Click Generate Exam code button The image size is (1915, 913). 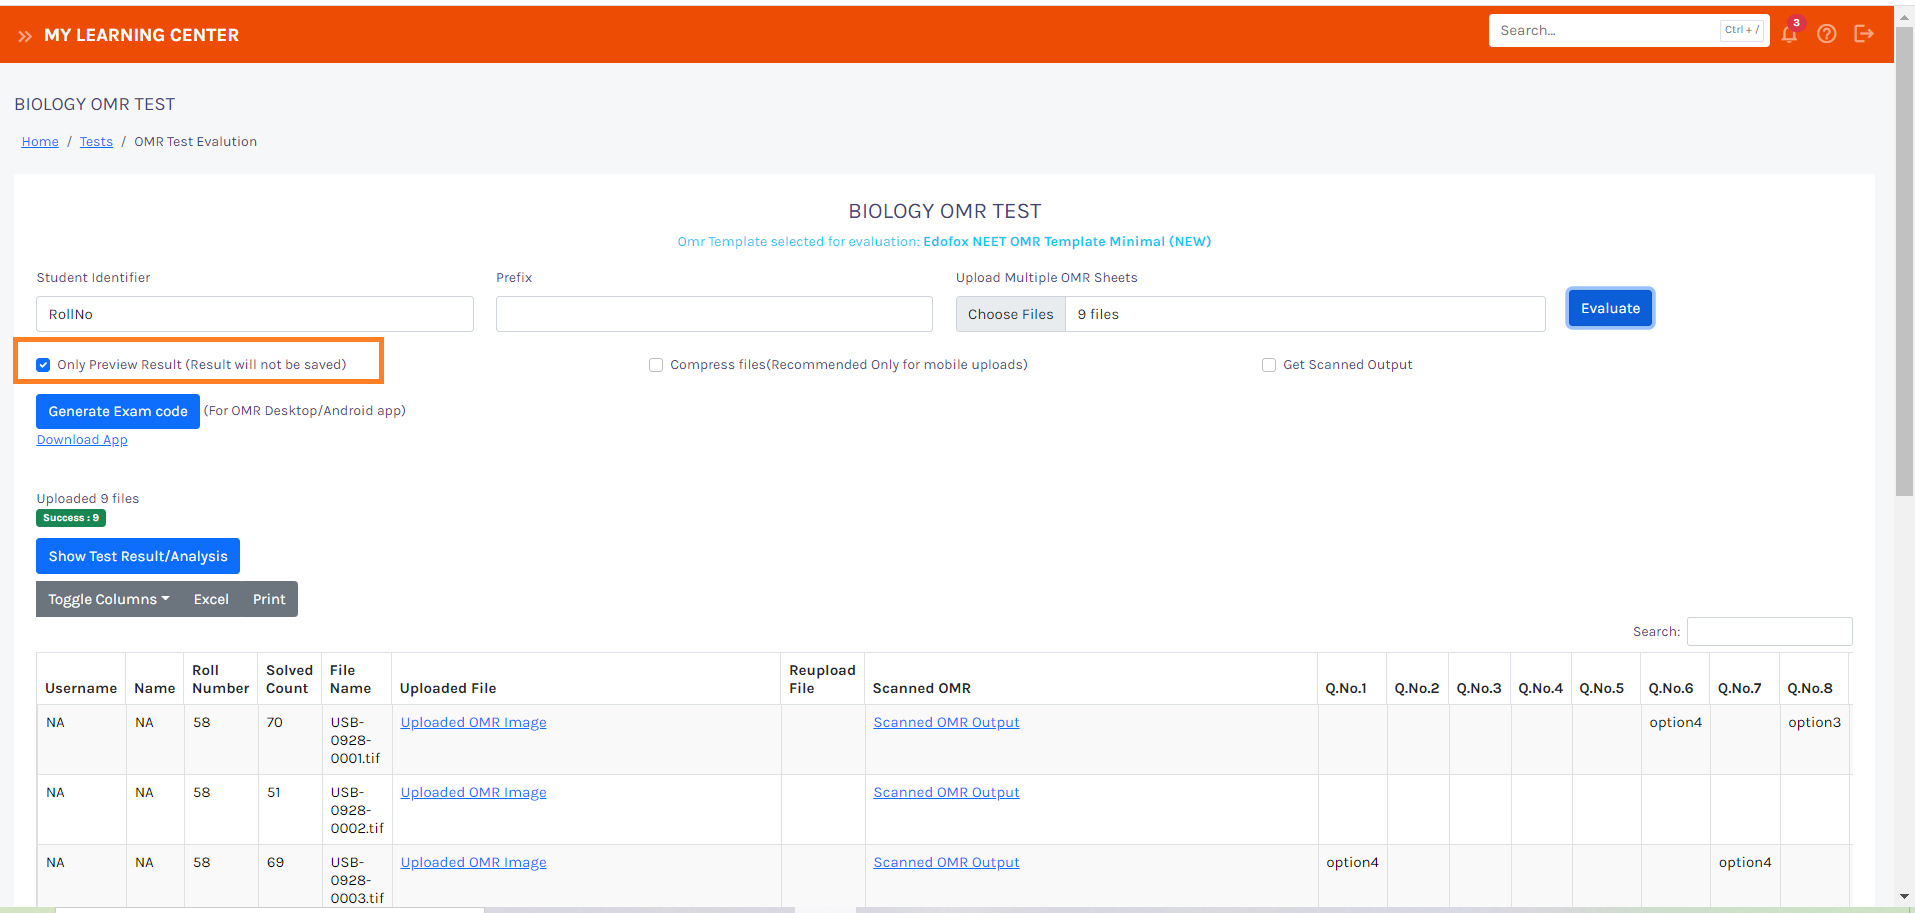click(118, 411)
